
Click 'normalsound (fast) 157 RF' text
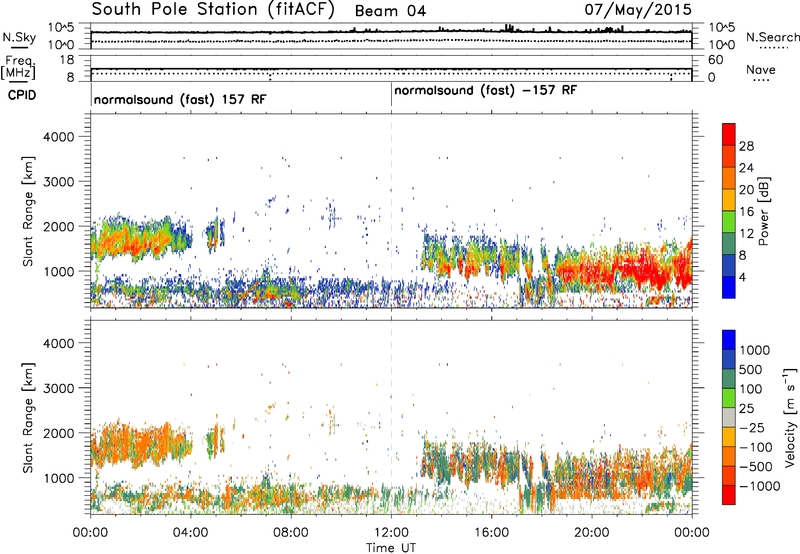click(x=180, y=99)
